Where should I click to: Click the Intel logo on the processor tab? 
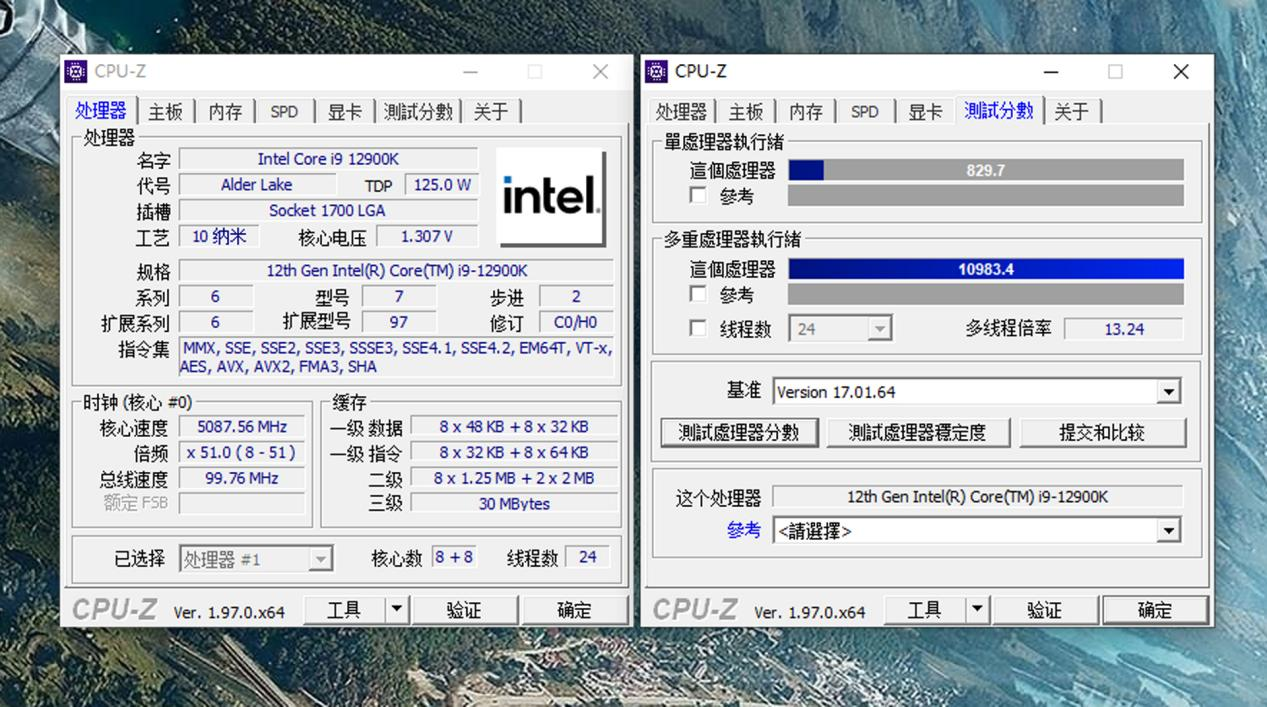click(549, 197)
